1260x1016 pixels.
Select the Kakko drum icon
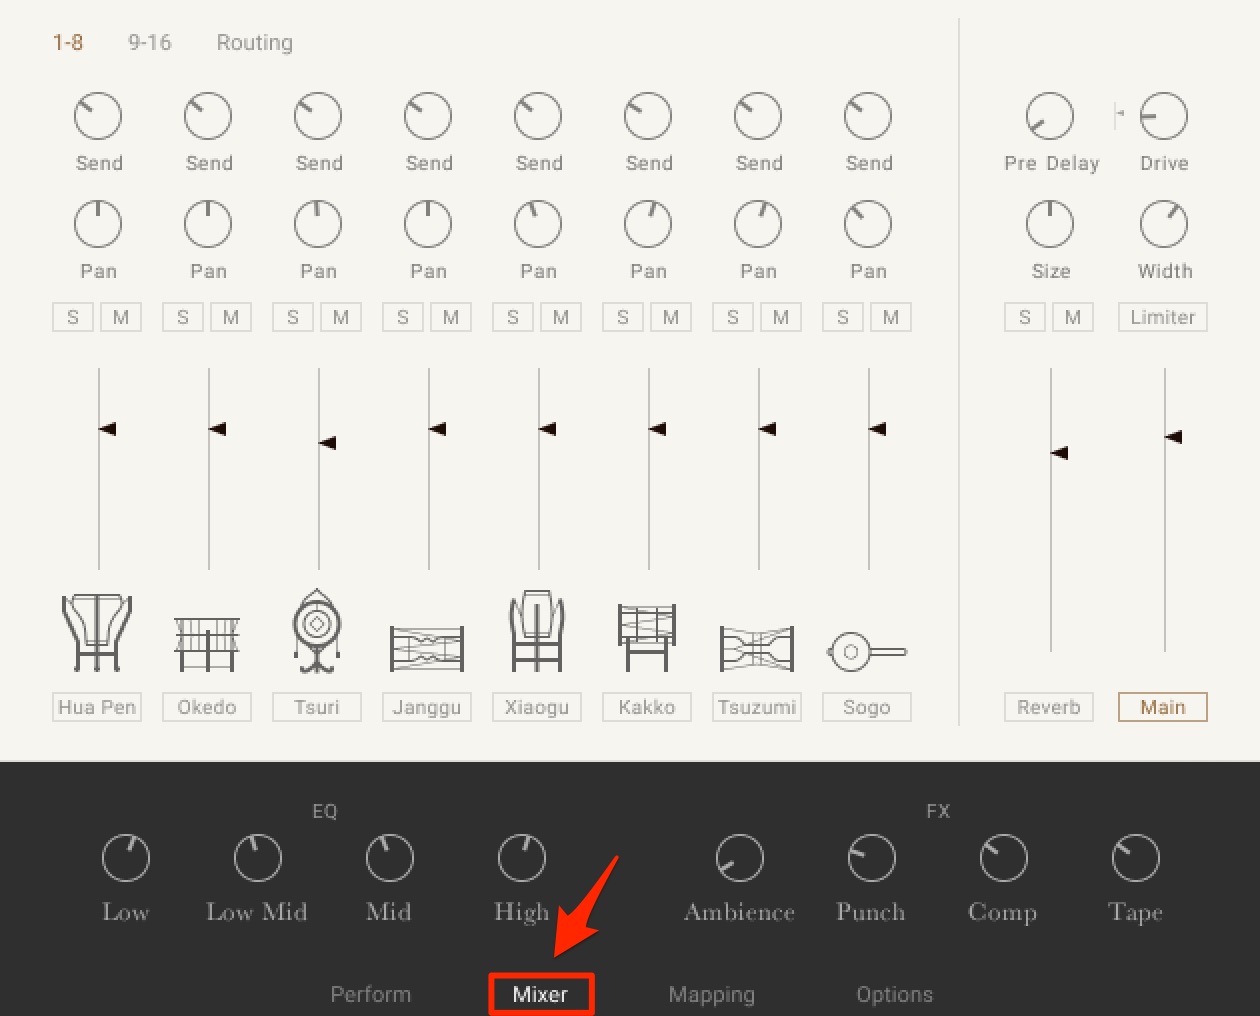647,637
